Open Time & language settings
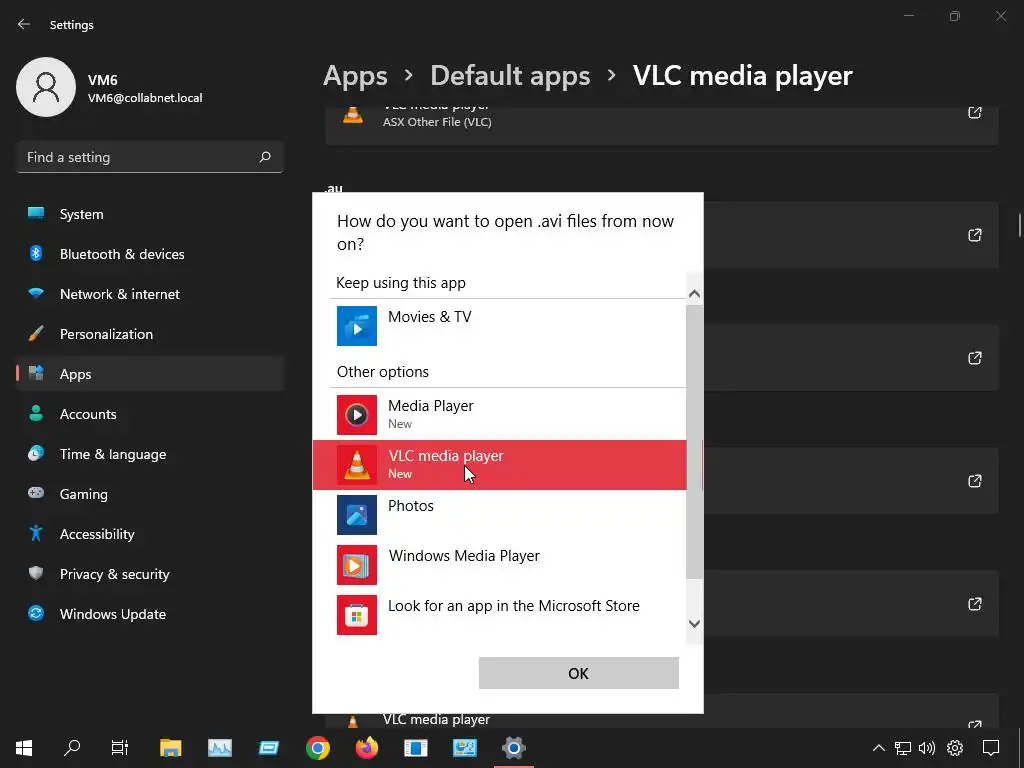Image resolution: width=1024 pixels, height=768 pixels. [150, 454]
